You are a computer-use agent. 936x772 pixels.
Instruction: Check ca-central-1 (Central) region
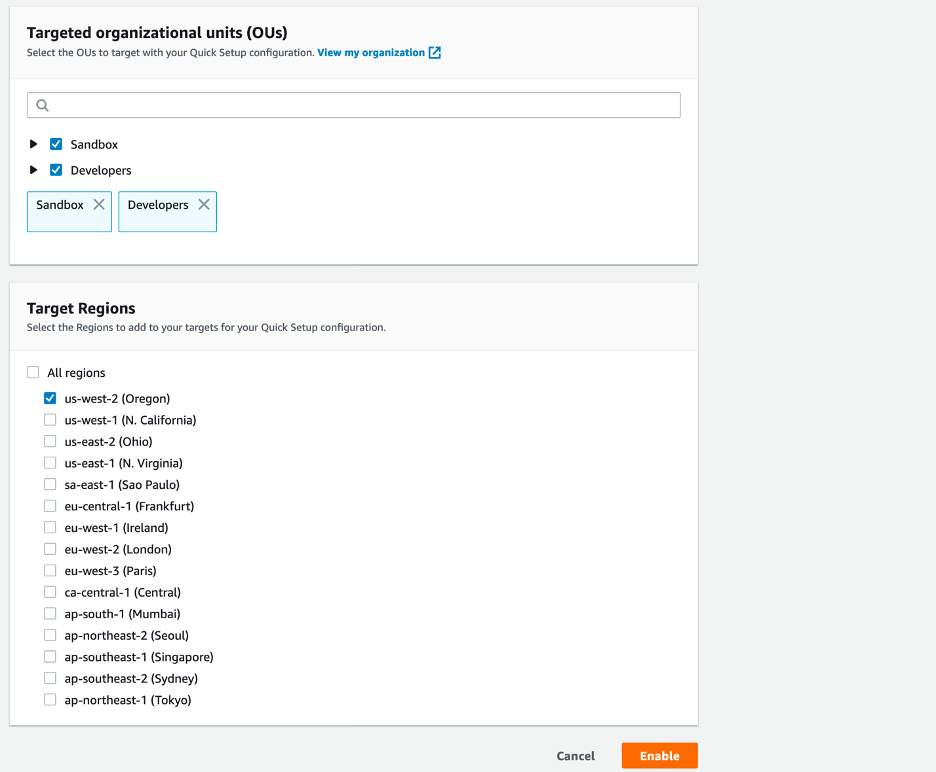(50, 591)
